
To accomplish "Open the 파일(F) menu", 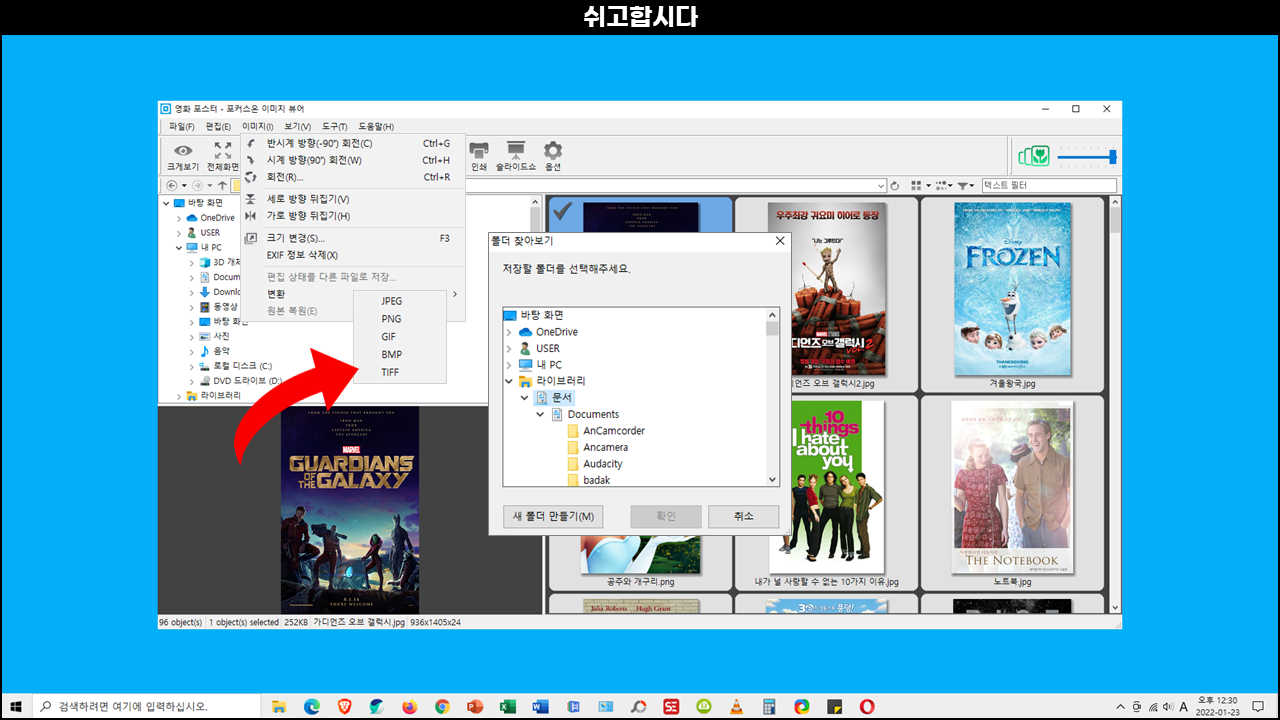I will click(181, 127).
